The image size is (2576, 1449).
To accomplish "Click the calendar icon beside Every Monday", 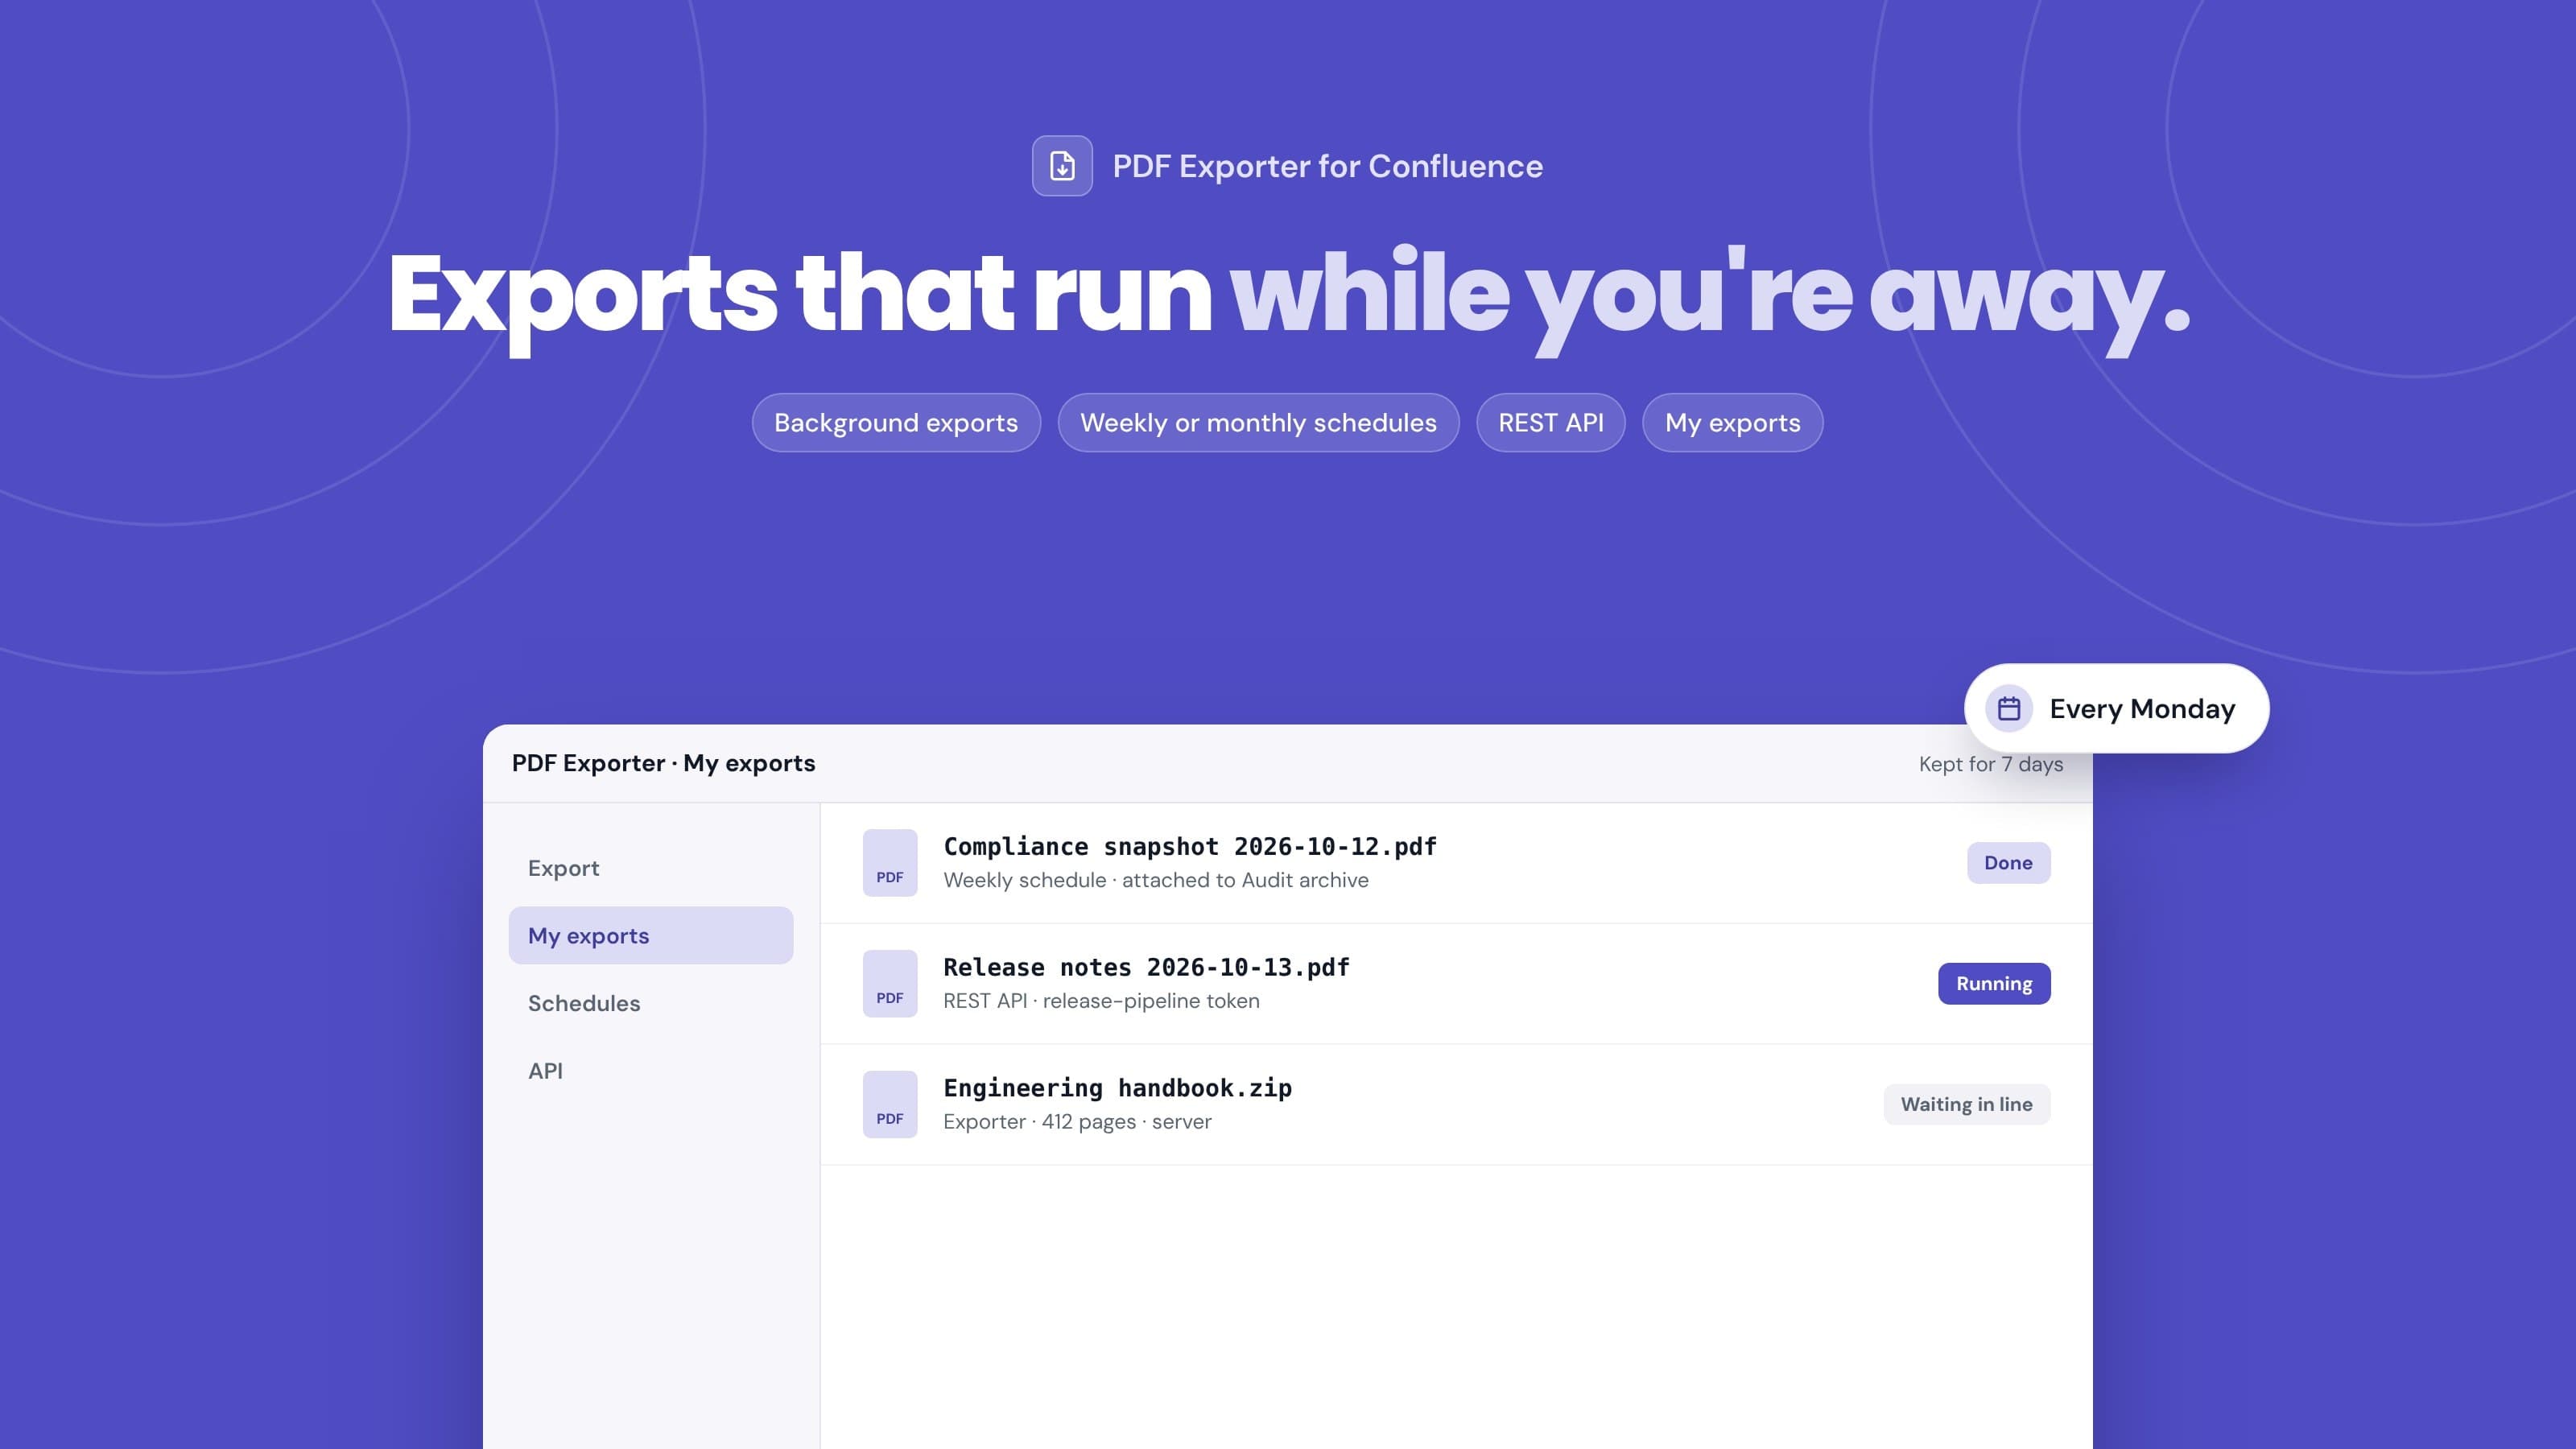I will [x=2009, y=709].
